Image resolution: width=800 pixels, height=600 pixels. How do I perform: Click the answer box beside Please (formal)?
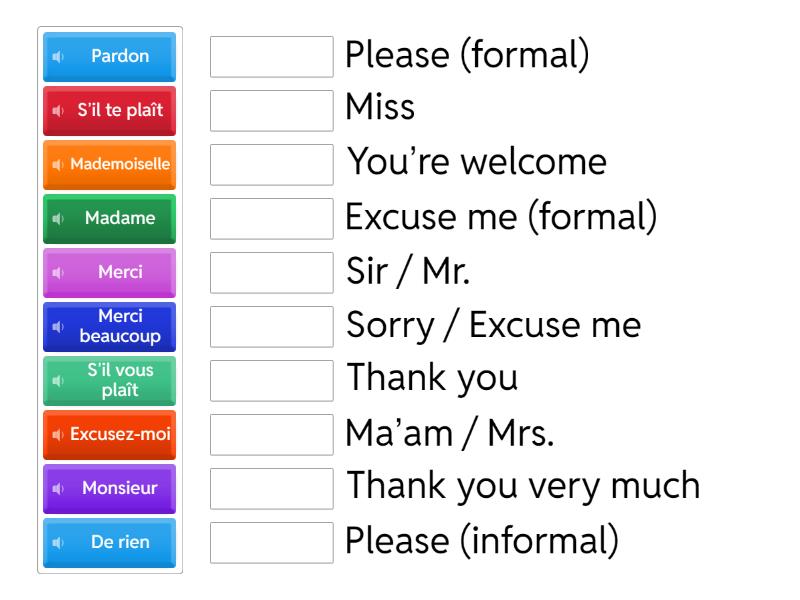(x=272, y=57)
